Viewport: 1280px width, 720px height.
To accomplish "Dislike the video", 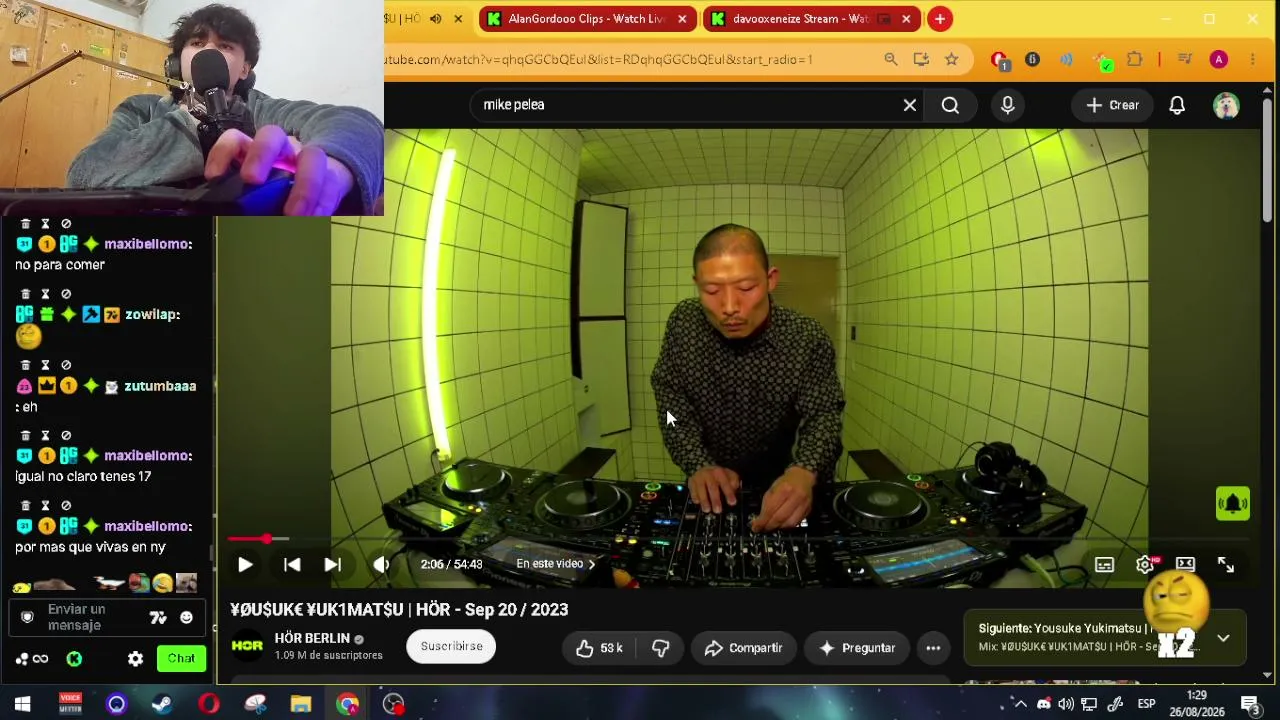I will [660, 648].
